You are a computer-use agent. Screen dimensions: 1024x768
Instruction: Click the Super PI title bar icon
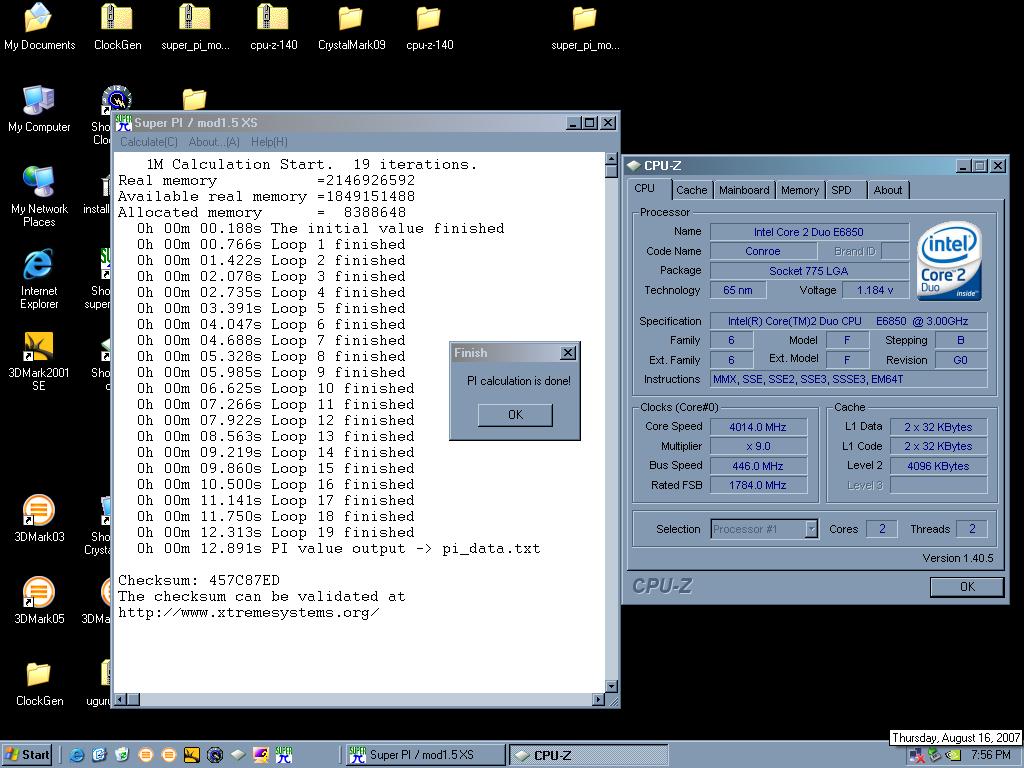[123, 123]
